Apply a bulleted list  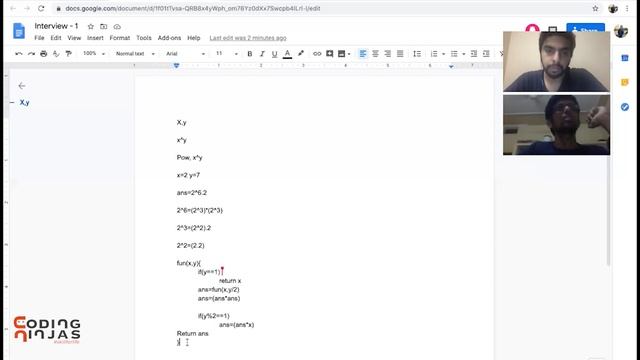point(454,54)
